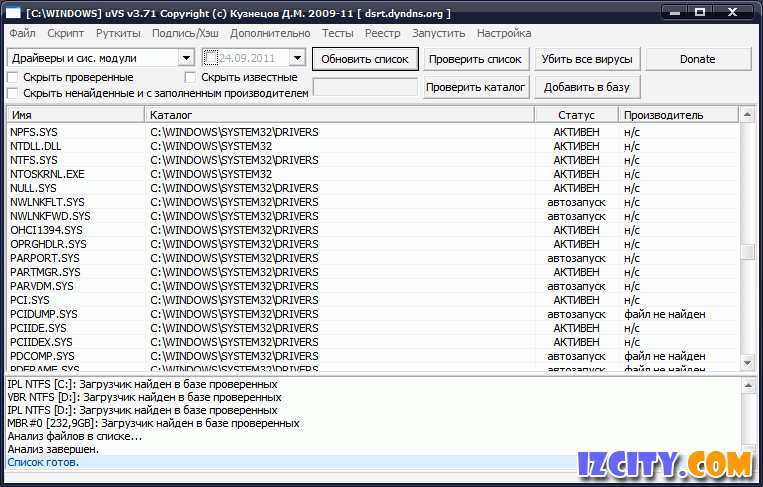Click the uVS application icon in title bar
Screen dimensions: 763x487
(x=13, y=13)
